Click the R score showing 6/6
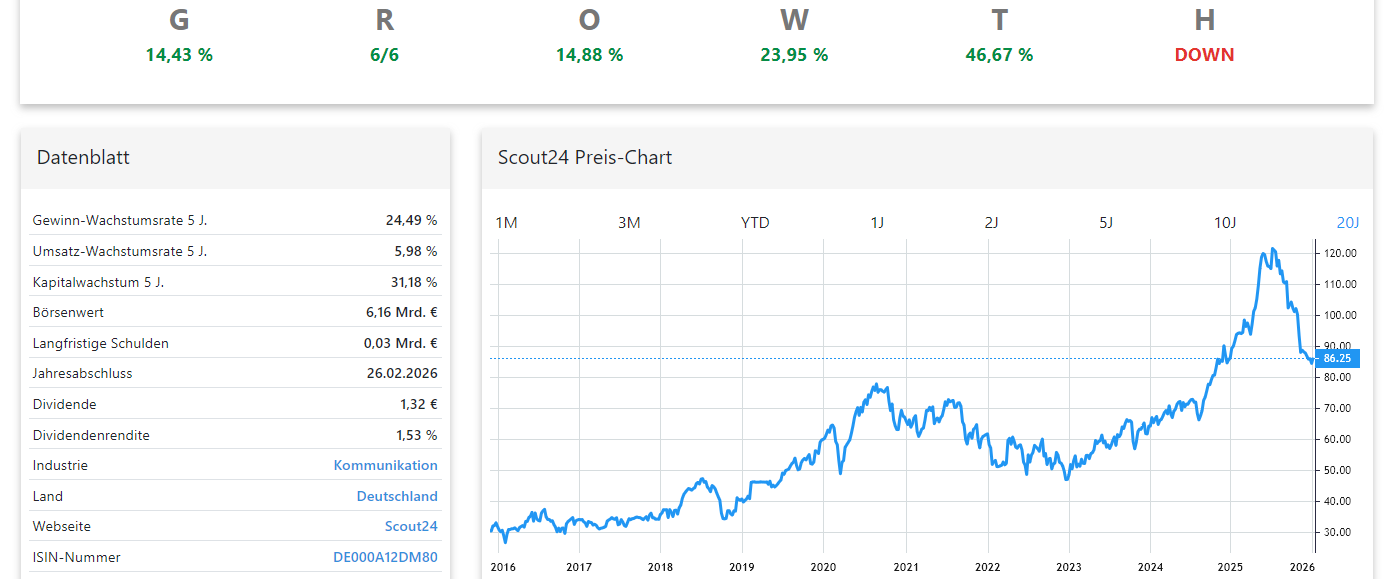 [x=384, y=35]
